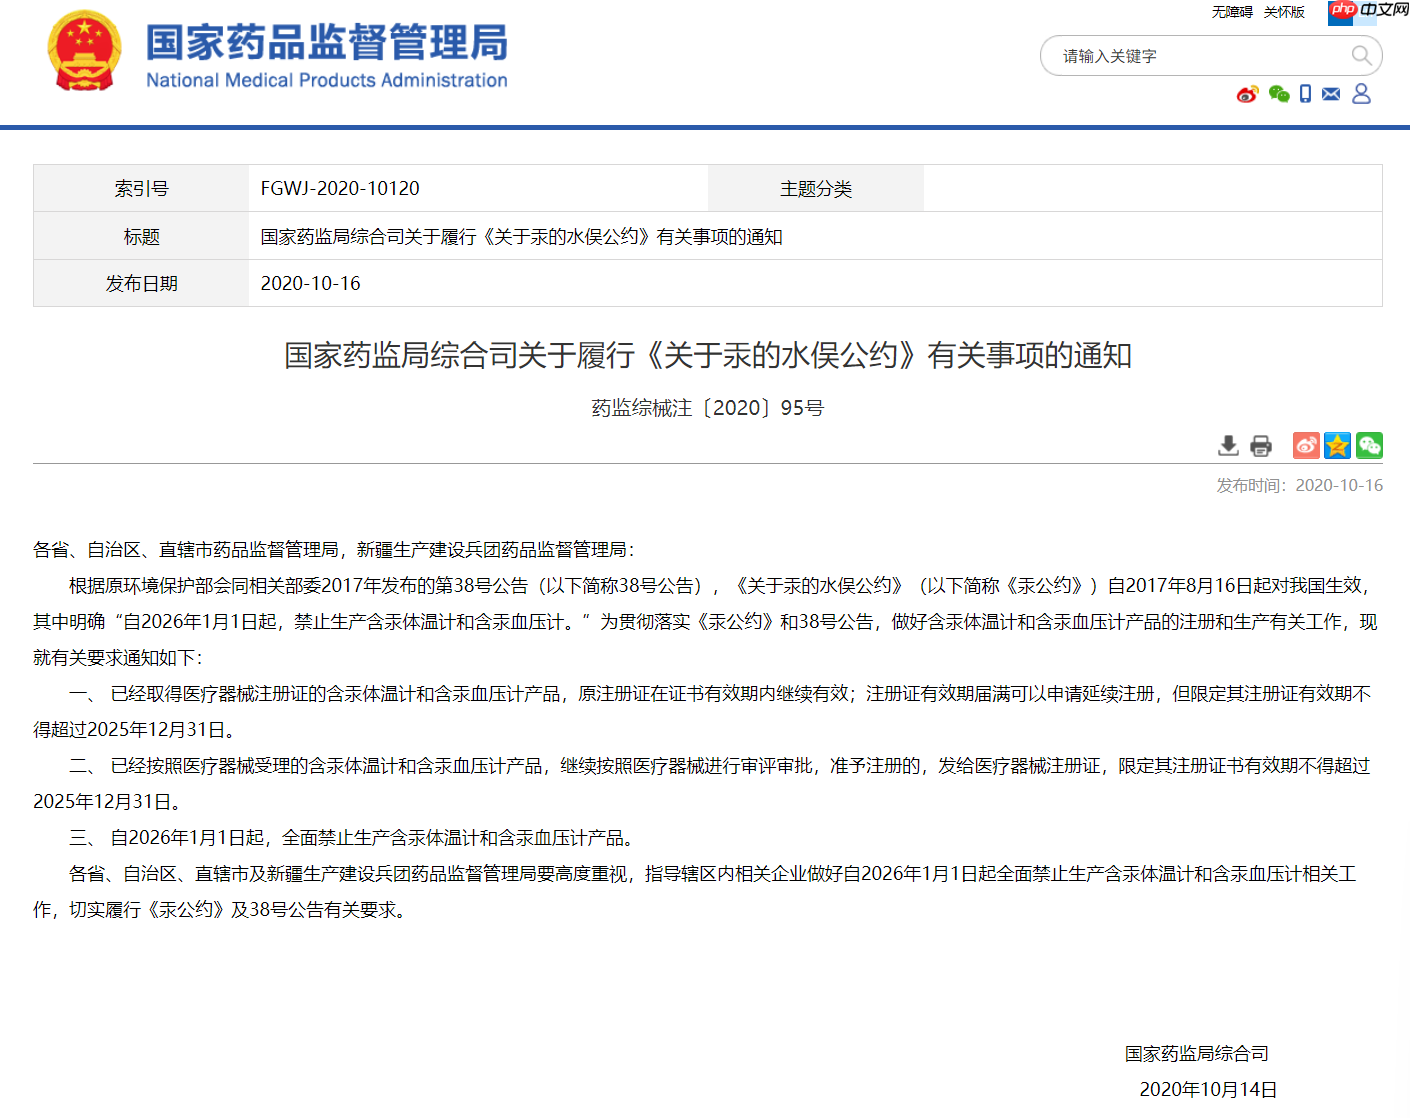Open the 无障碍 accessibility link

1231,12
